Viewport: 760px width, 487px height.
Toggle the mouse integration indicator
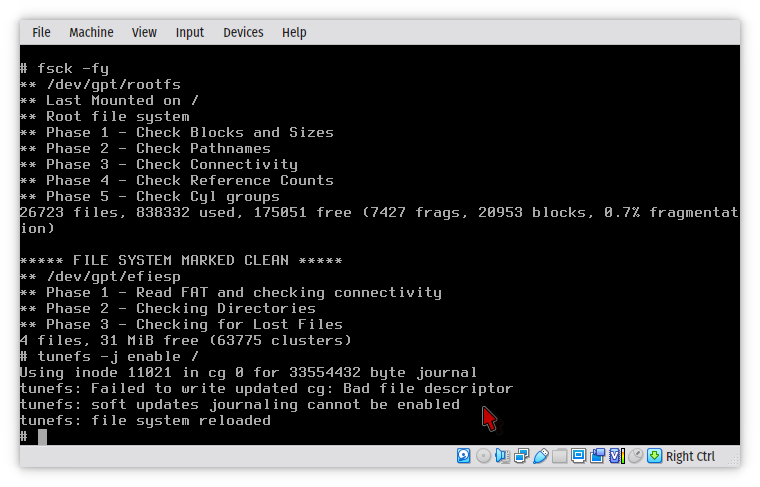pos(635,456)
